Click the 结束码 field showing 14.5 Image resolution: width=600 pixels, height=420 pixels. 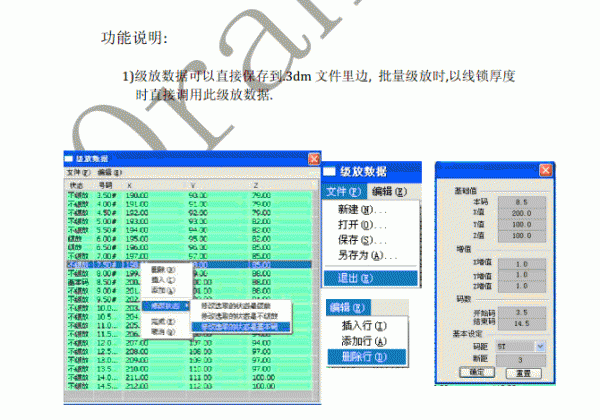522,324
